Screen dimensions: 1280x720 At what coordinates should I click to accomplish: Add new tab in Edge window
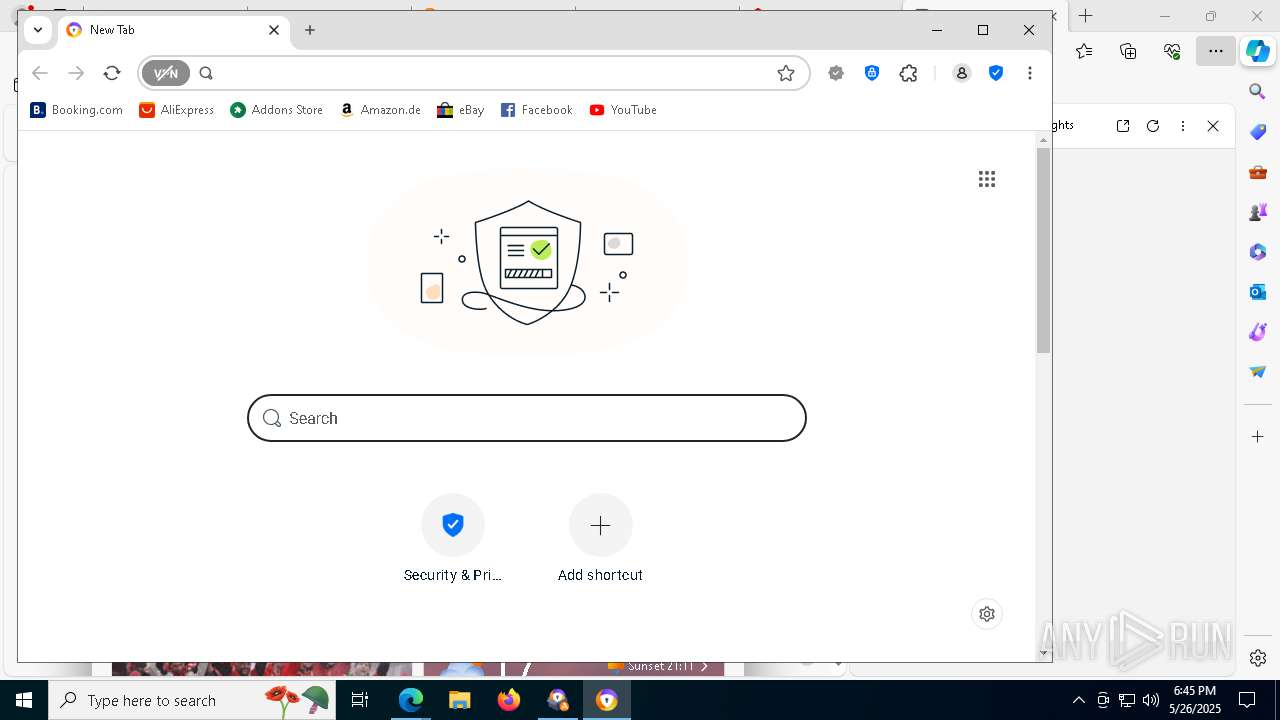[x=1086, y=16]
